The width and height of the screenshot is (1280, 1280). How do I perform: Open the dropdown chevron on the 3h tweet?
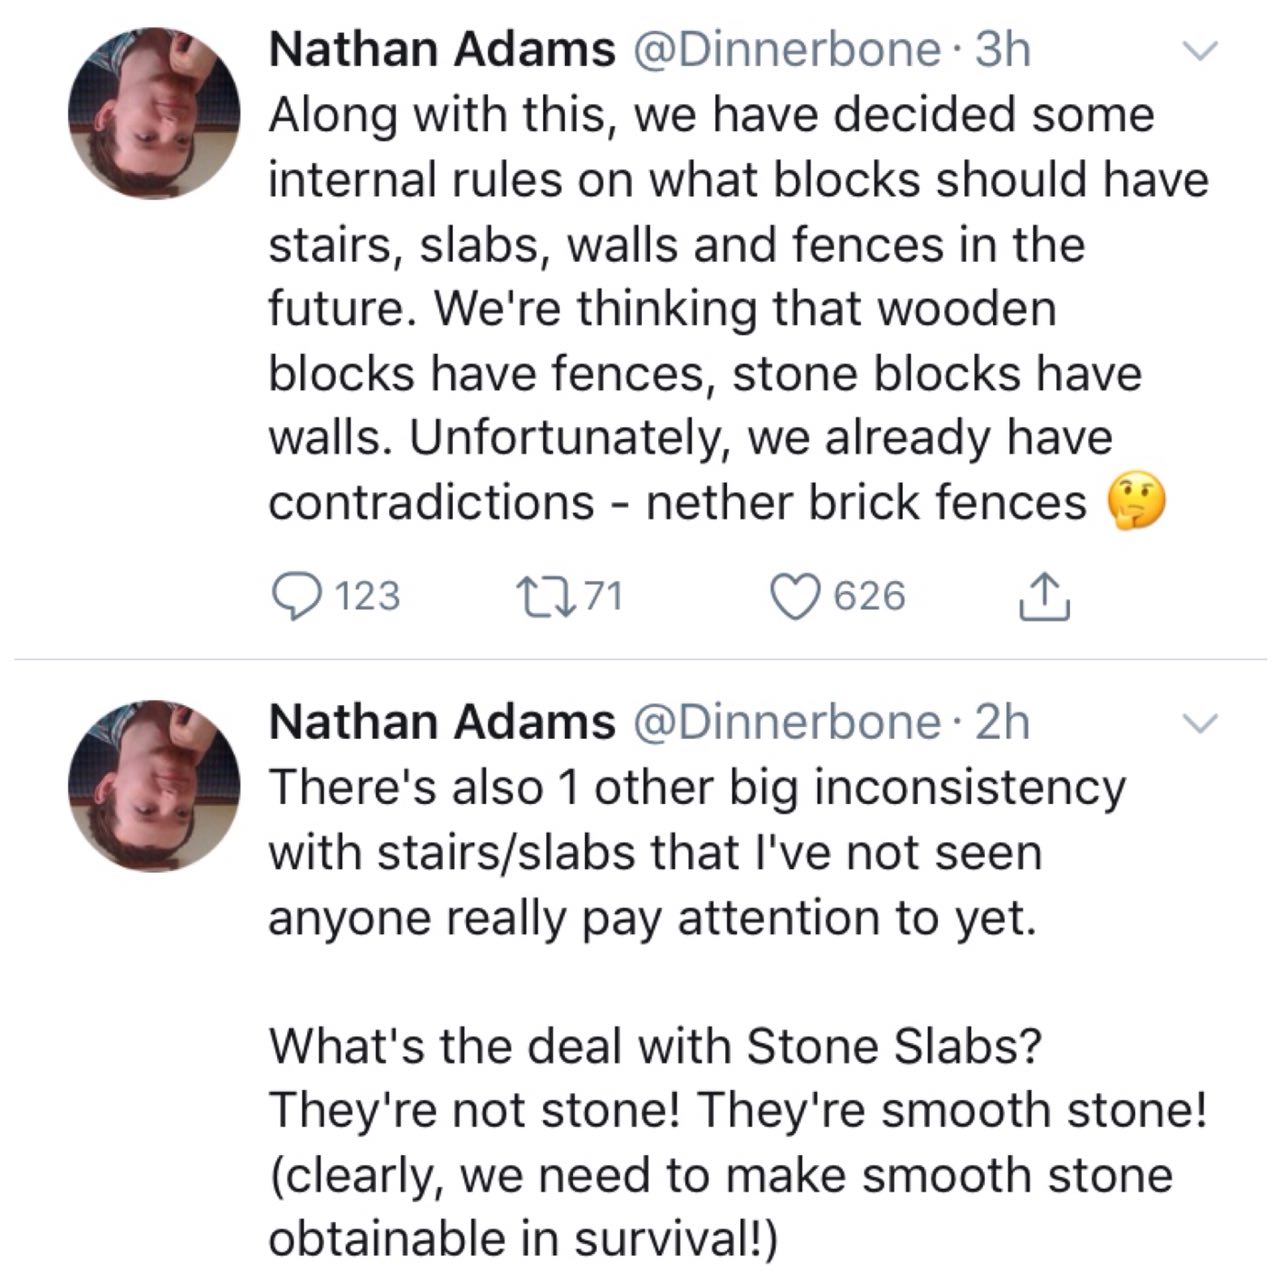click(1203, 49)
